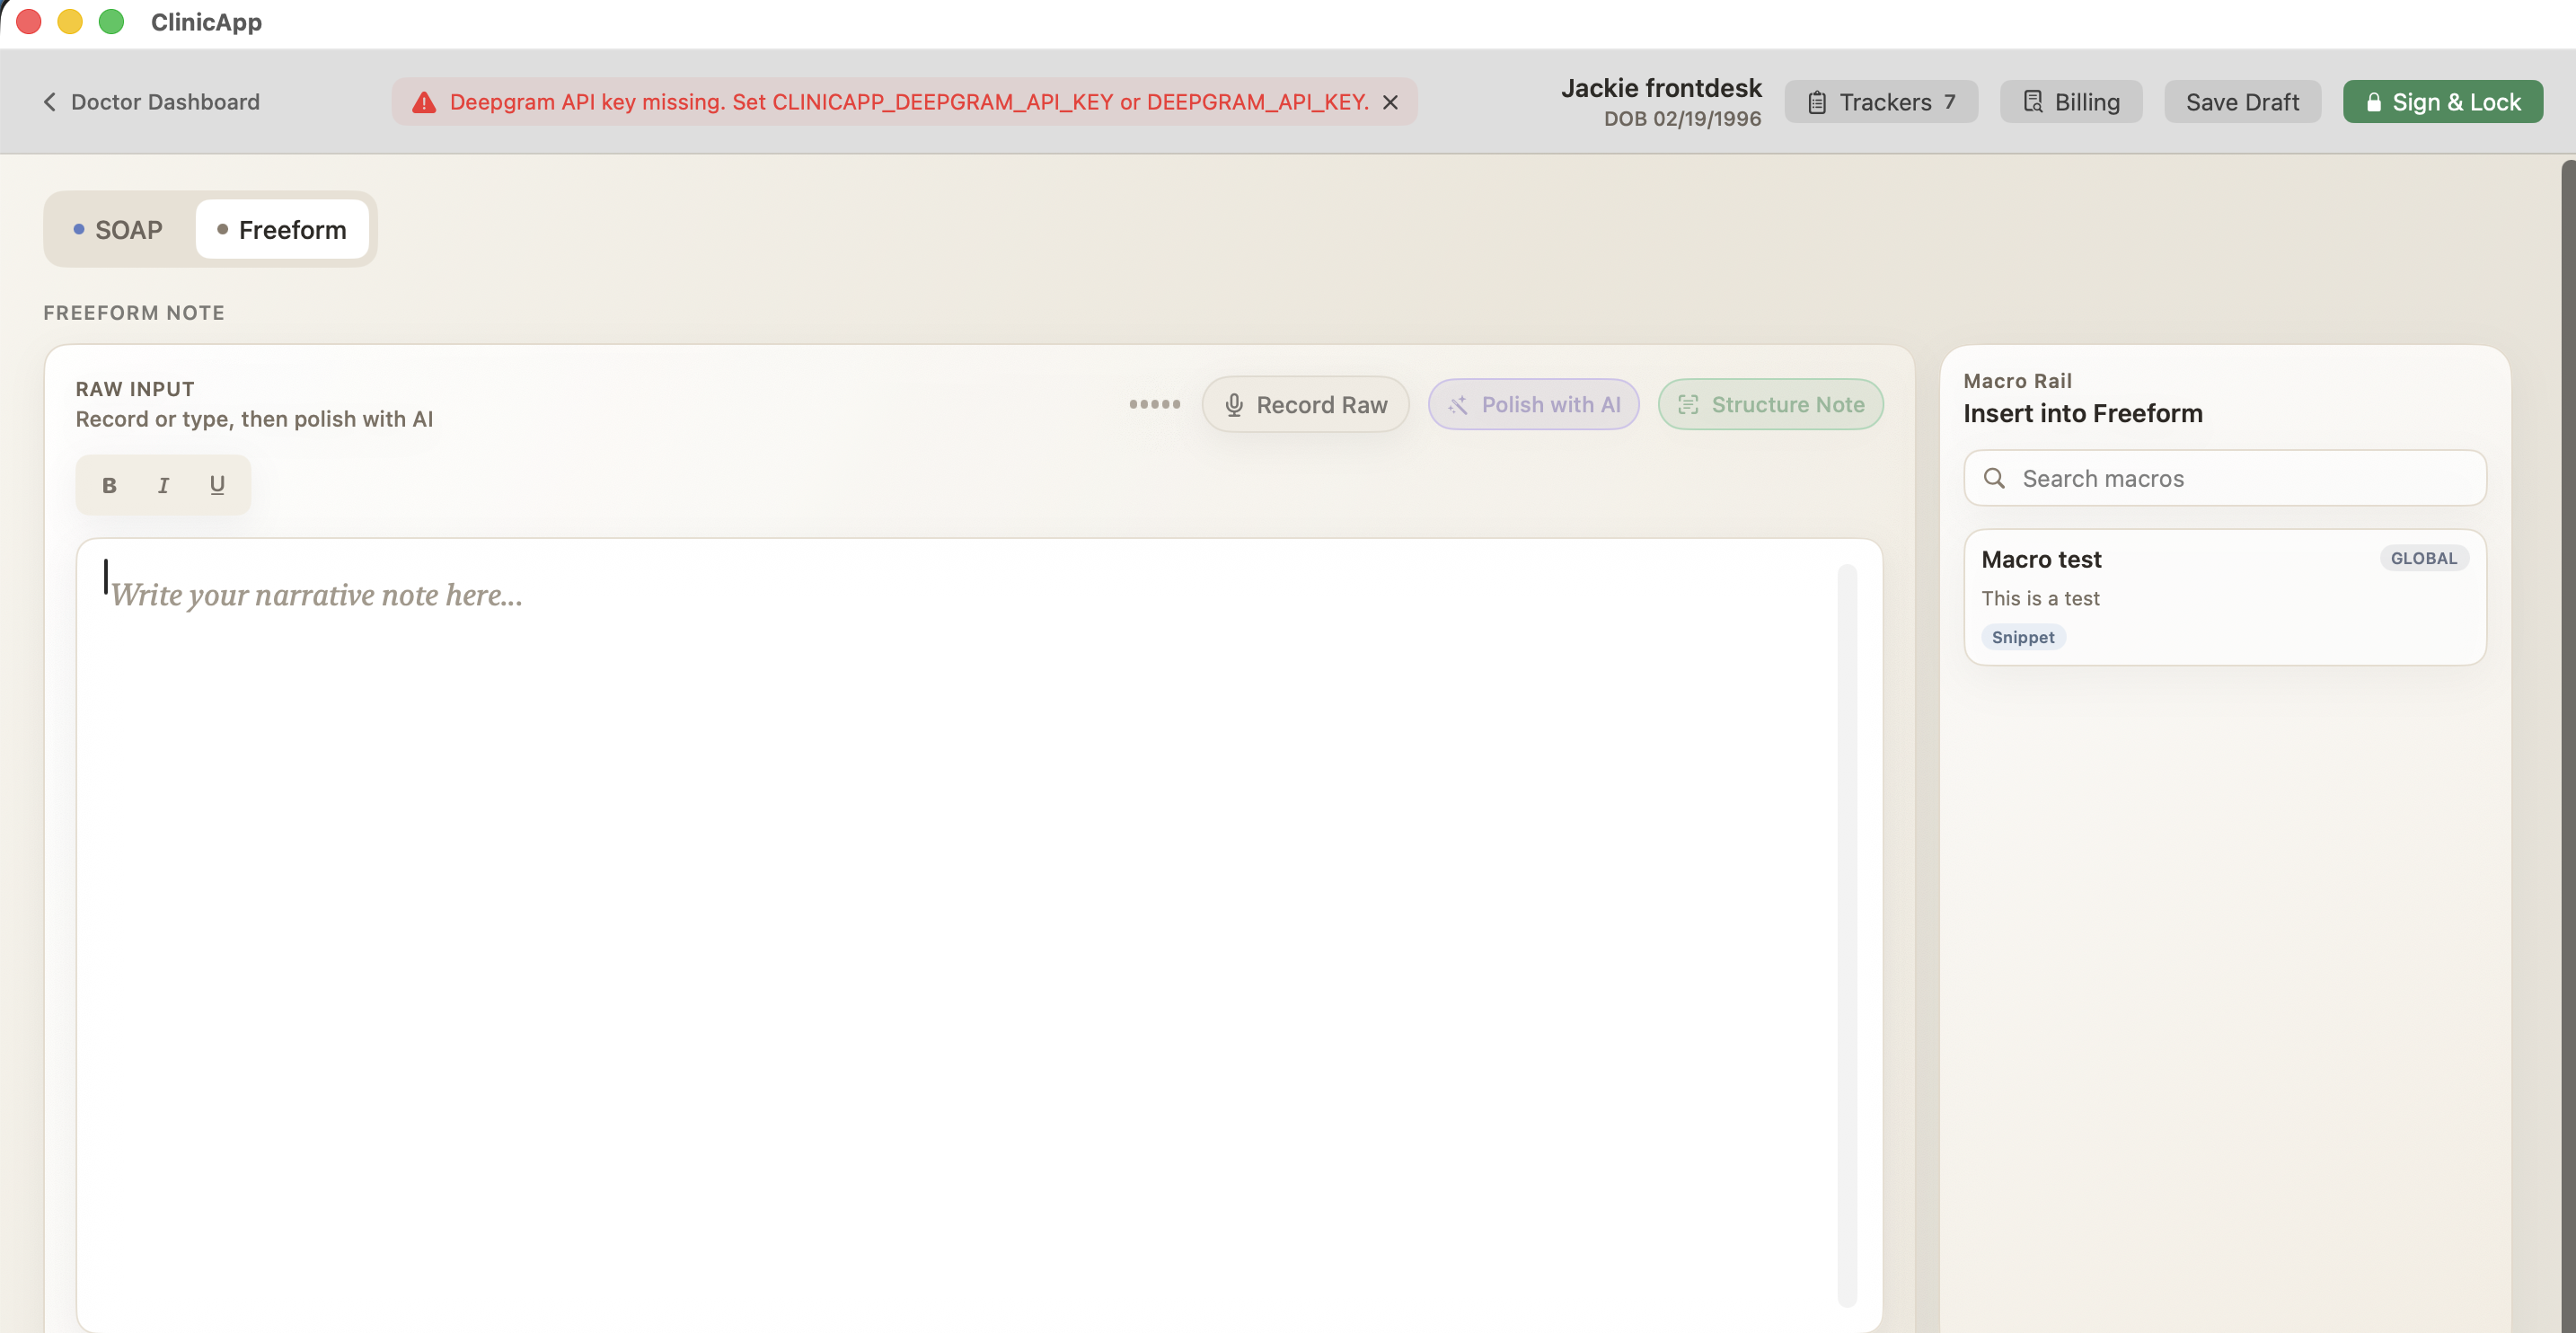Click the note editor's vertical scrollbar
Screen dimensions: 2576x1333
click(x=1846, y=935)
